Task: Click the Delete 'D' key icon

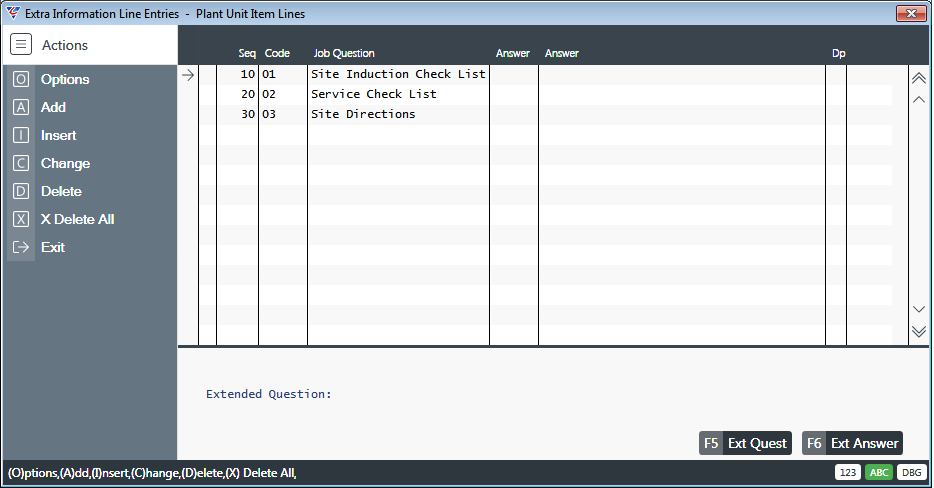Action: click(x=21, y=191)
